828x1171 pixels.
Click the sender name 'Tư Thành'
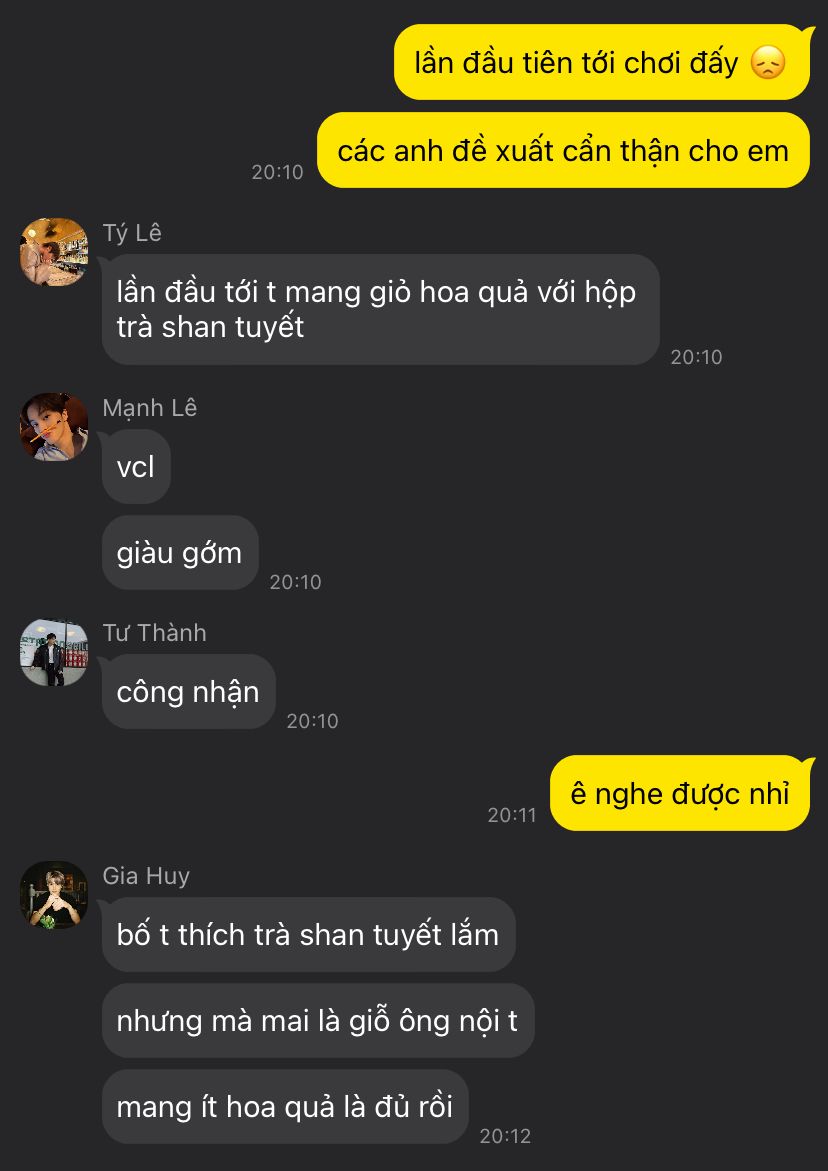[x=155, y=633]
